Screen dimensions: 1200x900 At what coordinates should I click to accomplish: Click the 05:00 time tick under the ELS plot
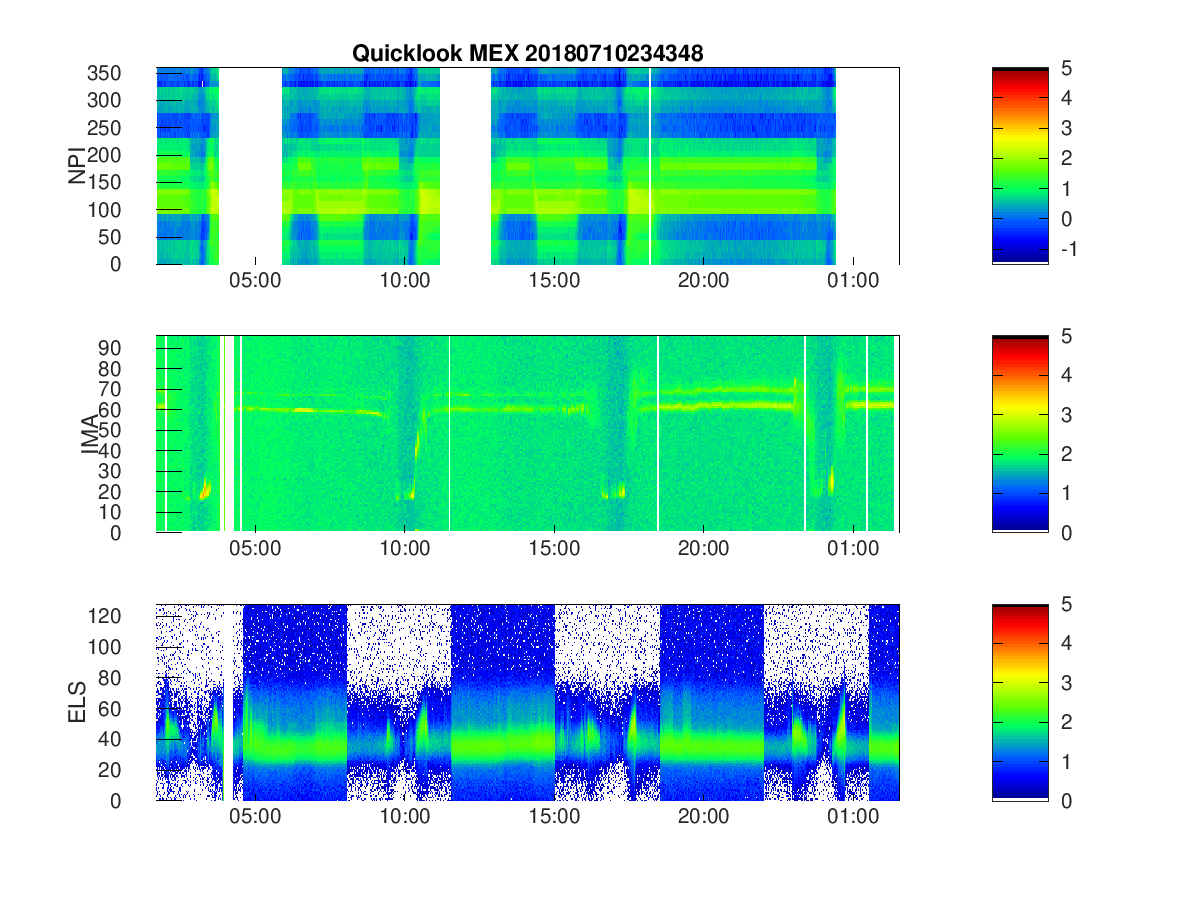[x=255, y=817]
